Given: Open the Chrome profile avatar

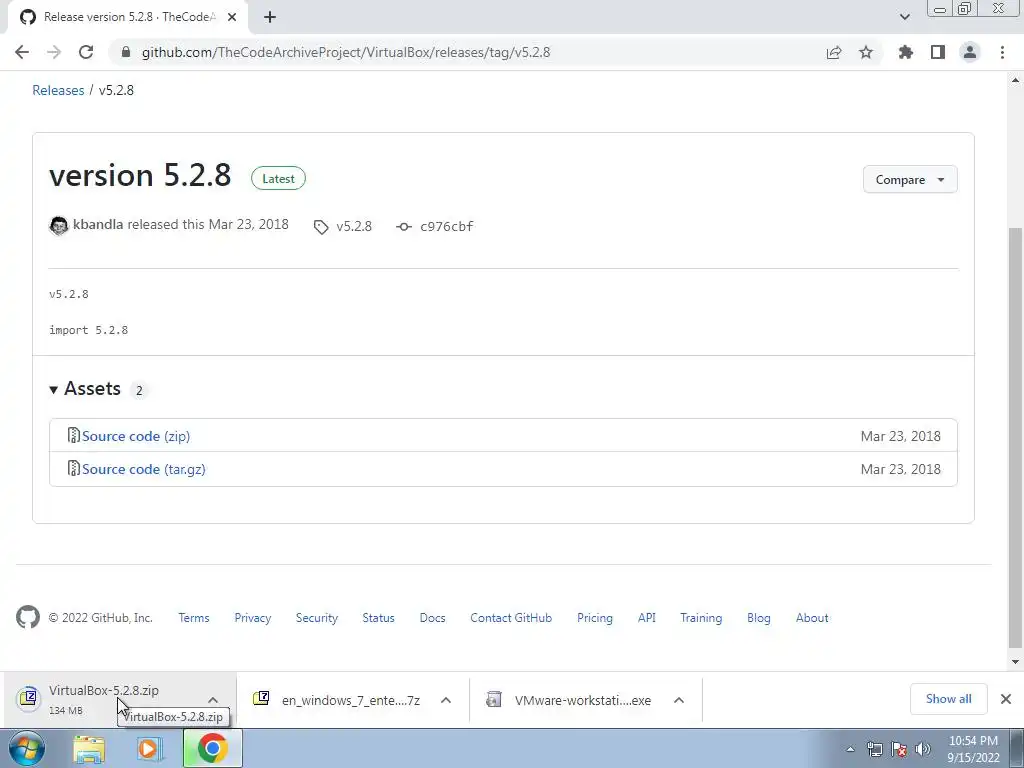Looking at the screenshot, I should tap(970, 52).
